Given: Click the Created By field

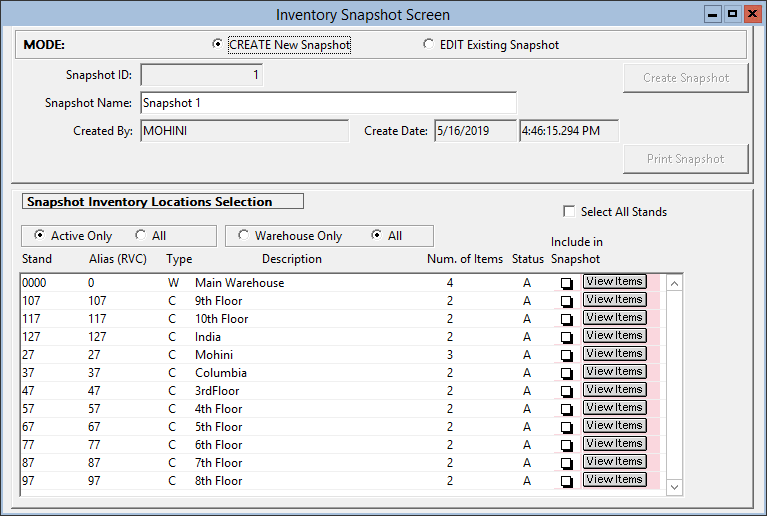Looking at the screenshot, I should coord(245,131).
